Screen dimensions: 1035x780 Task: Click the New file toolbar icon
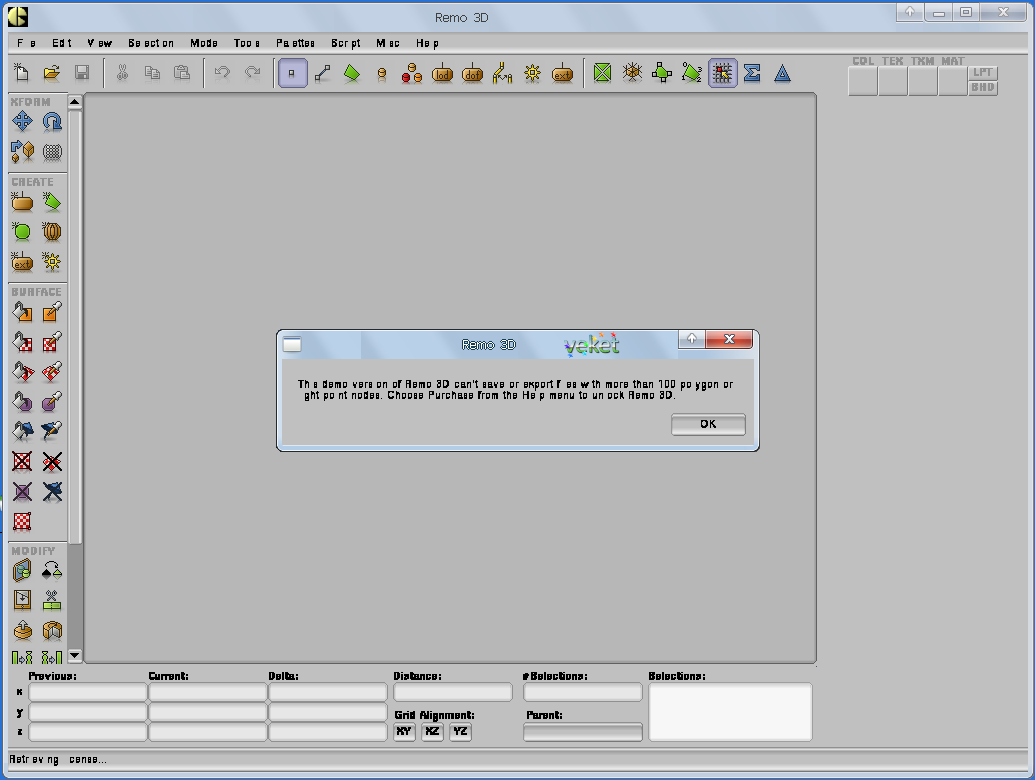pyautogui.click(x=22, y=73)
